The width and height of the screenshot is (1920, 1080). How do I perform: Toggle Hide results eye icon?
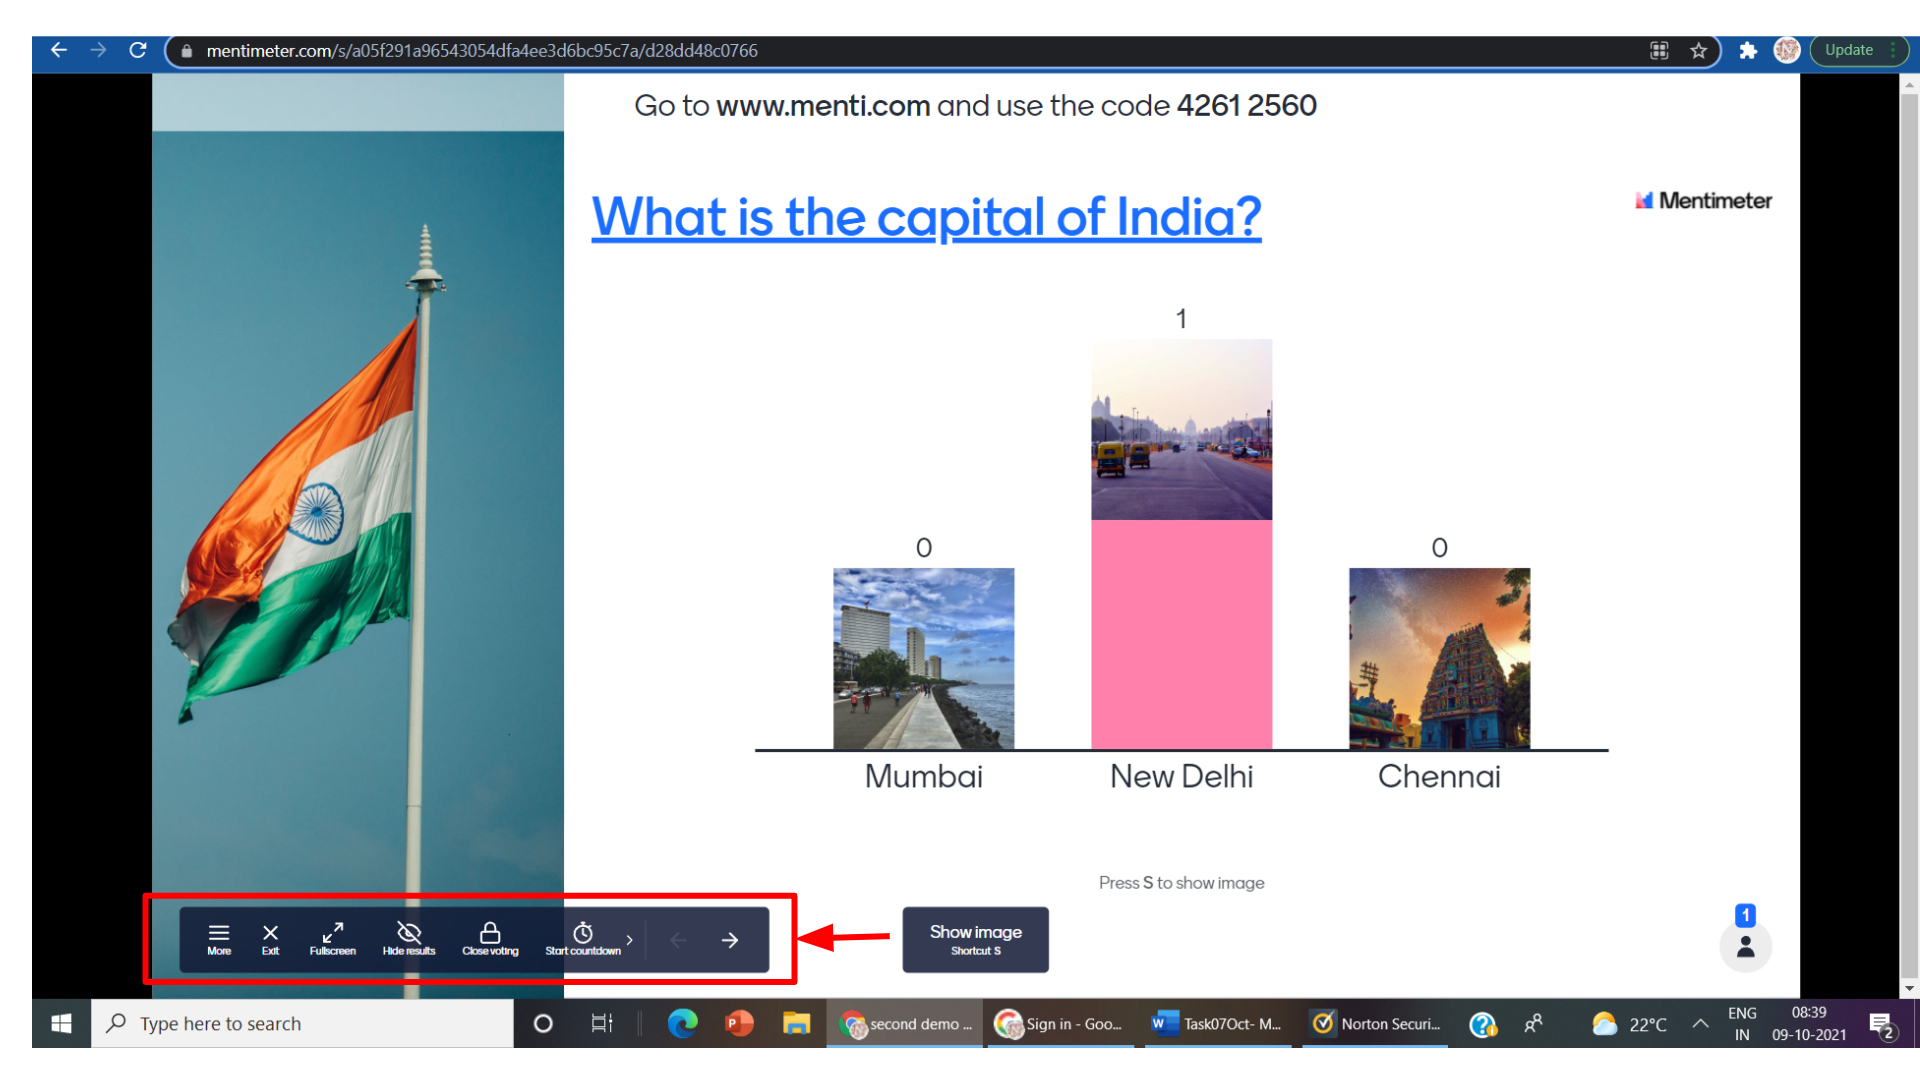click(408, 938)
